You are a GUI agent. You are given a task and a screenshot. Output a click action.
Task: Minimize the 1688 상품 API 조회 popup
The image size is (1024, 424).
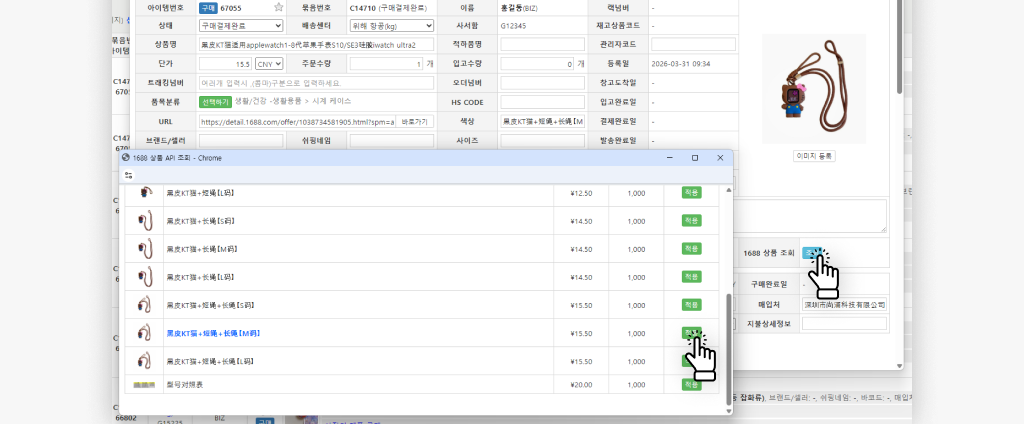(x=669, y=158)
